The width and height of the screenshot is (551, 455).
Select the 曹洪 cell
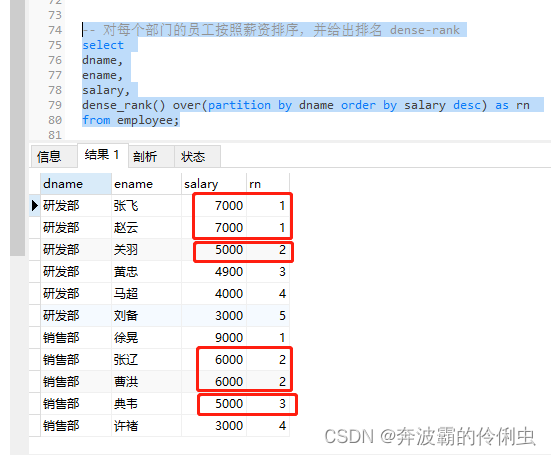pyautogui.click(x=147, y=382)
